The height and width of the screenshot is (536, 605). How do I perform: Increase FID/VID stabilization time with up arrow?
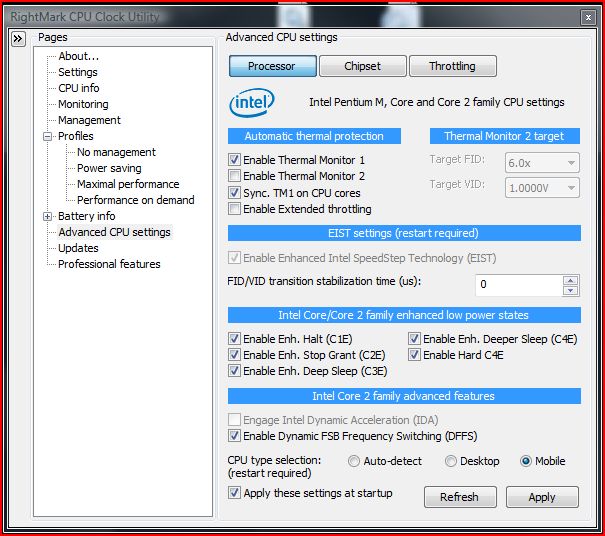click(571, 280)
